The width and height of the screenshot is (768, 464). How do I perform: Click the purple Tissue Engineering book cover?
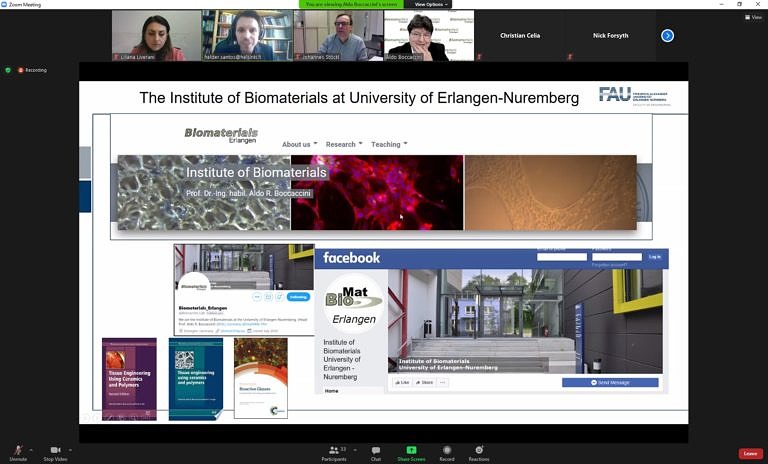click(129, 379)
